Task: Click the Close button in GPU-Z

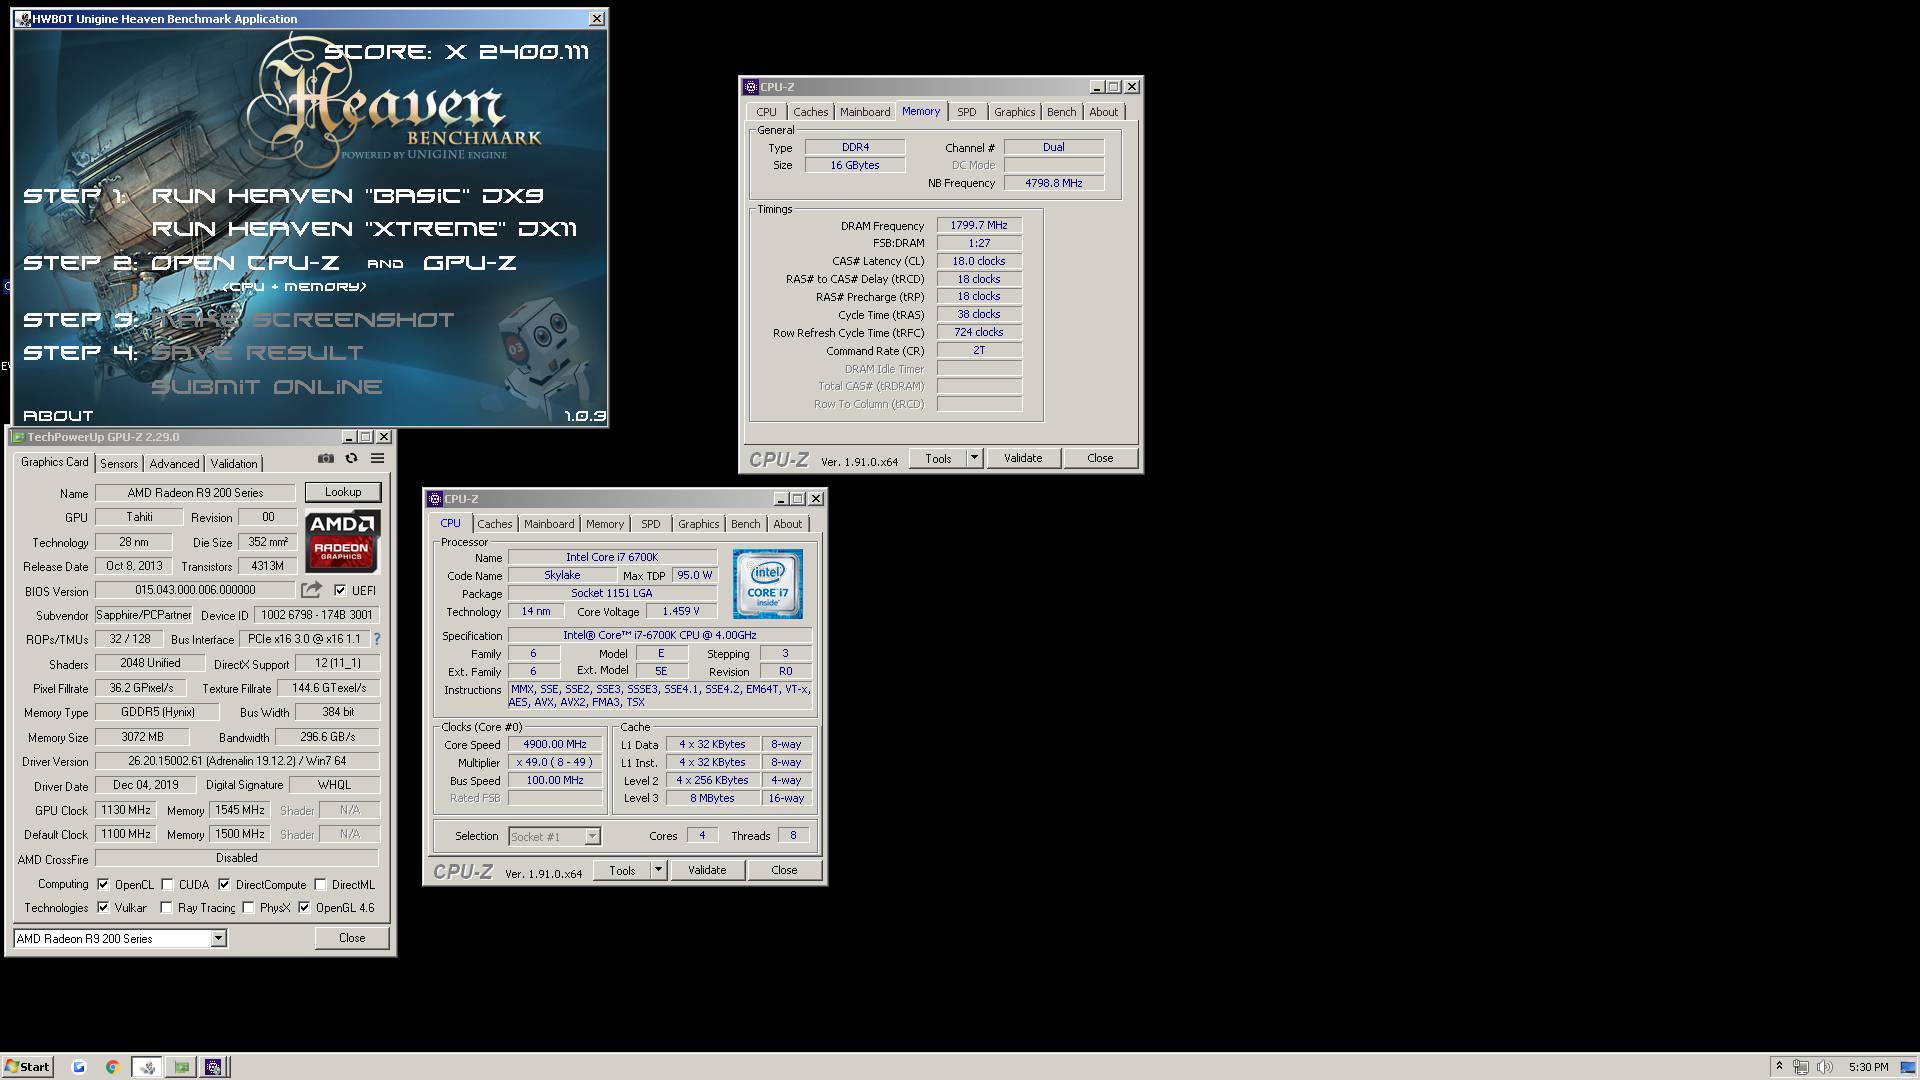Action: tap(352, 938)
